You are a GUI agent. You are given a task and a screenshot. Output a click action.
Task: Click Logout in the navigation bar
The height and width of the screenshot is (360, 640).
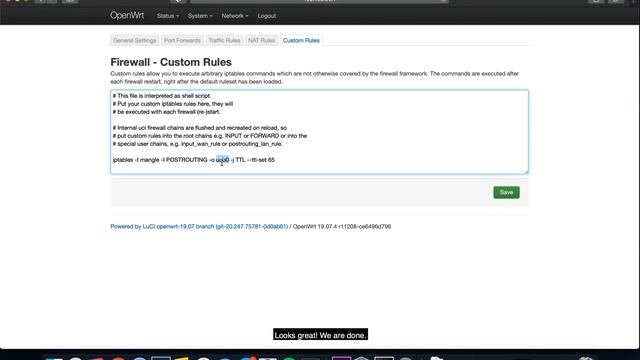(267, 16)
